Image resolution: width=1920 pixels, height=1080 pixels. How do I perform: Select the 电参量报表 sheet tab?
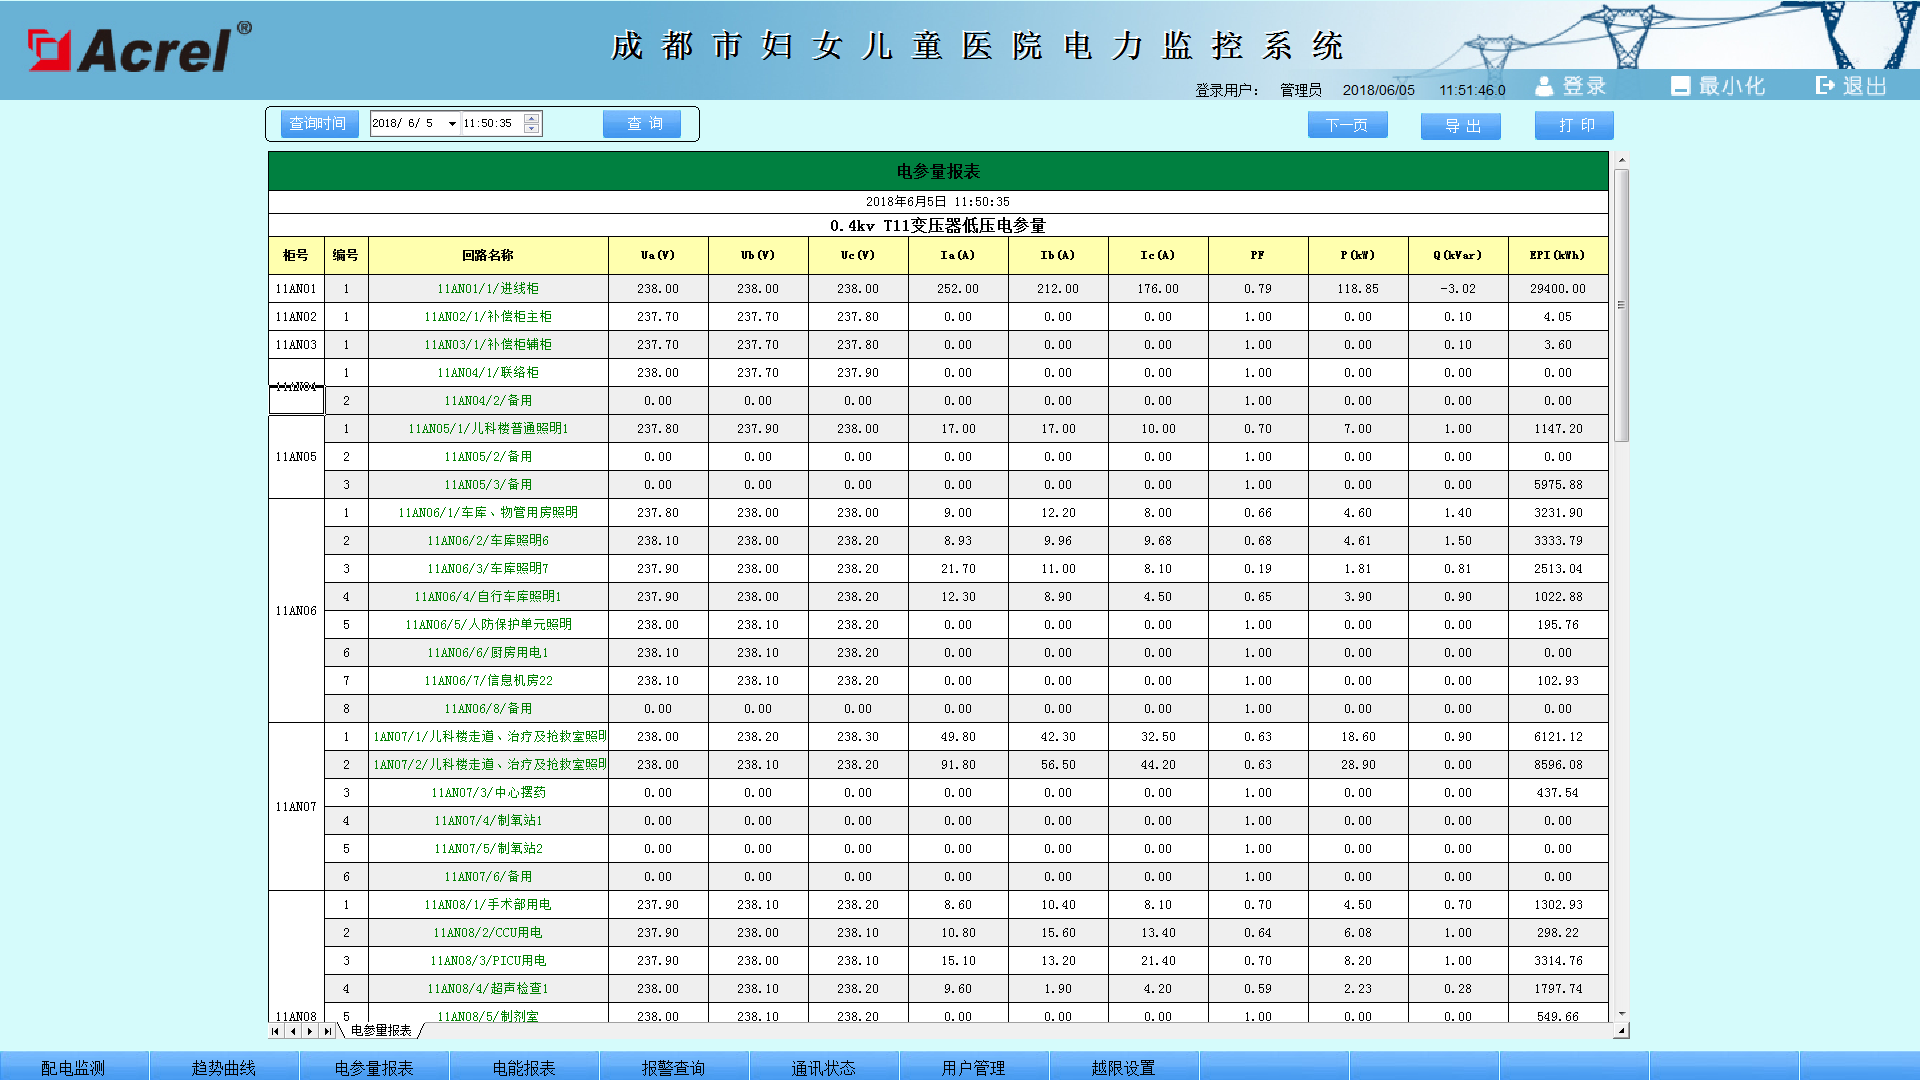tap(381, 1031)
